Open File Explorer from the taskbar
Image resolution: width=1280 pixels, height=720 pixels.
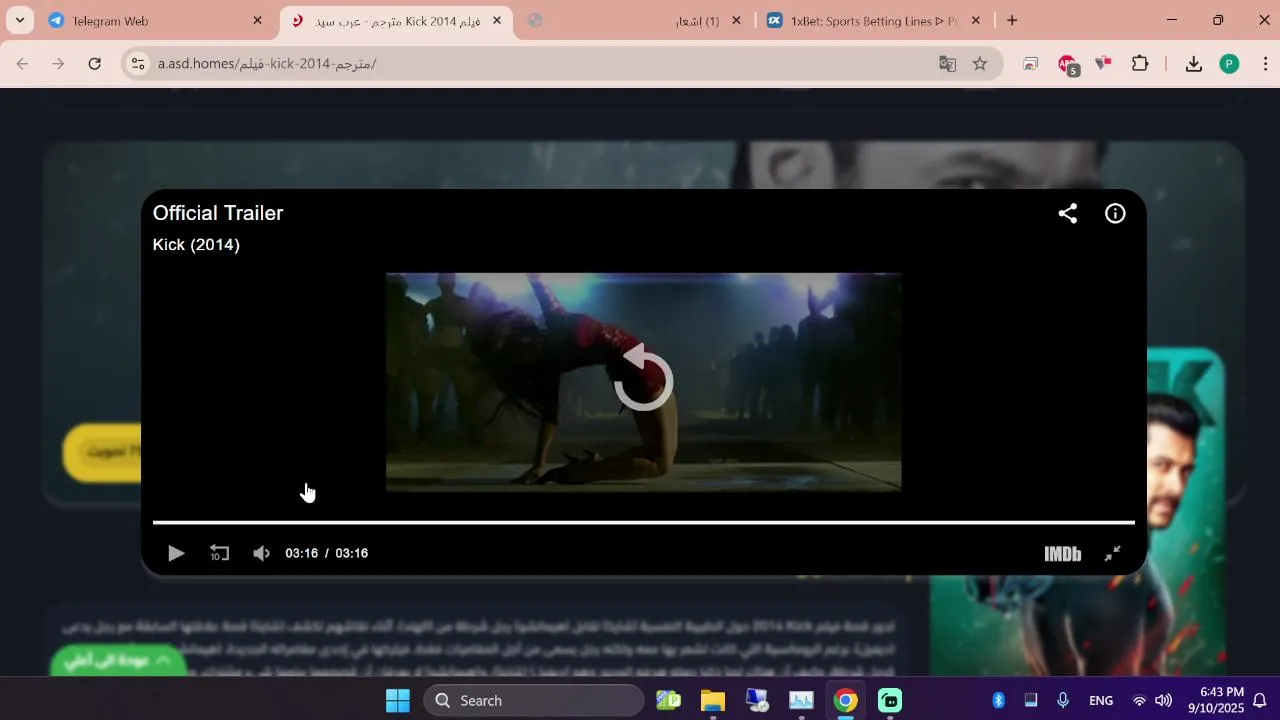pyautogui.click(x=712, y=700)
